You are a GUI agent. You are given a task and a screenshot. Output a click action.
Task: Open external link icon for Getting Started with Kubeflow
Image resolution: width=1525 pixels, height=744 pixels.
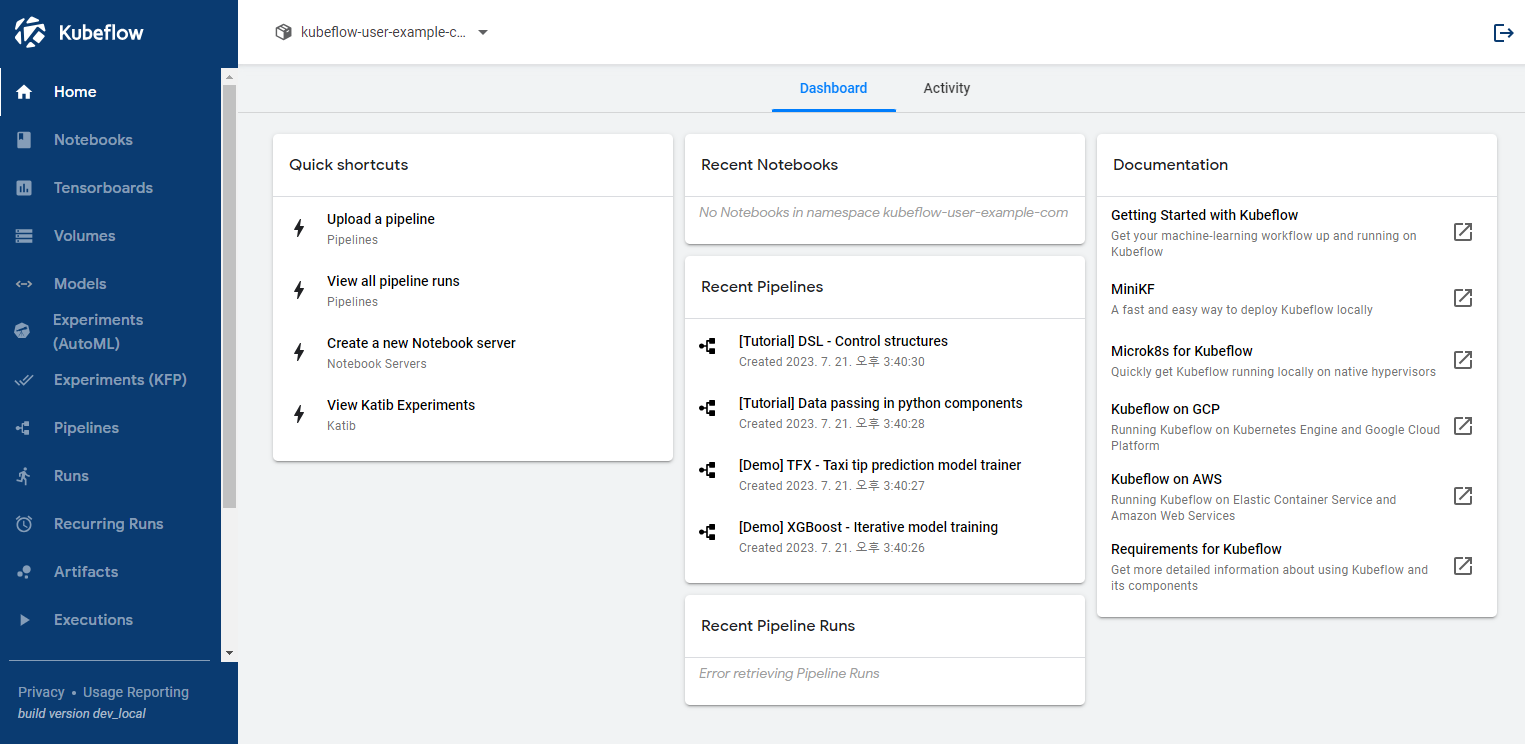pos(1463,232)
